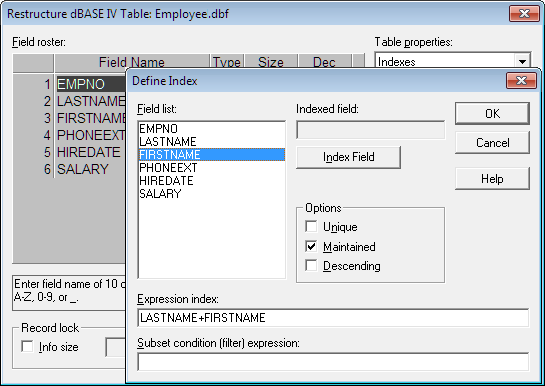
Task: Tick the Unique option checkbox
Action: [311, 227]
